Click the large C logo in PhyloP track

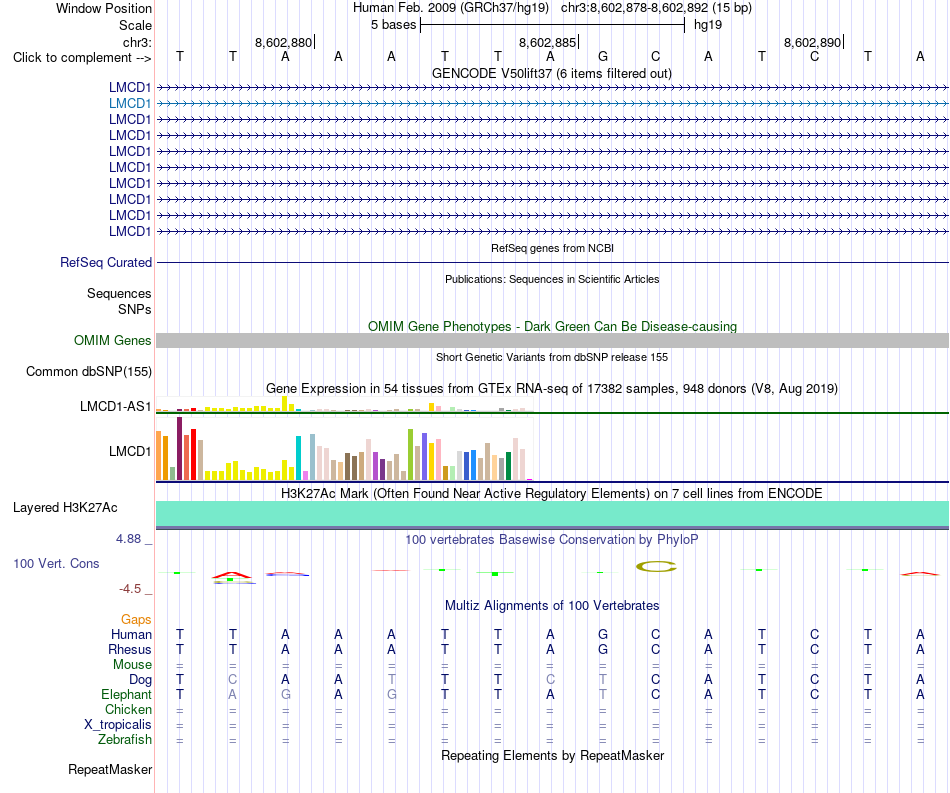click(x=656, y=567)
